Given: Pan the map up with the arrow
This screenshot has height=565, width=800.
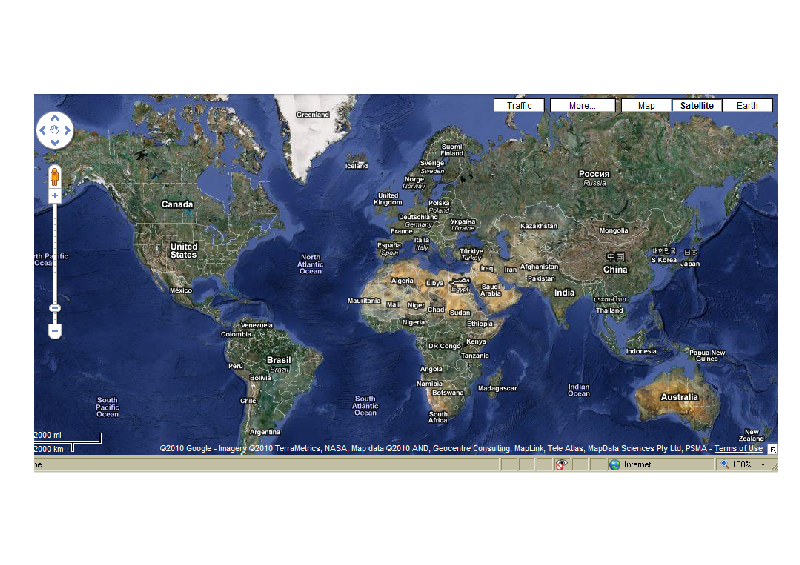Looking at the screenshot, I should point(55,119).
